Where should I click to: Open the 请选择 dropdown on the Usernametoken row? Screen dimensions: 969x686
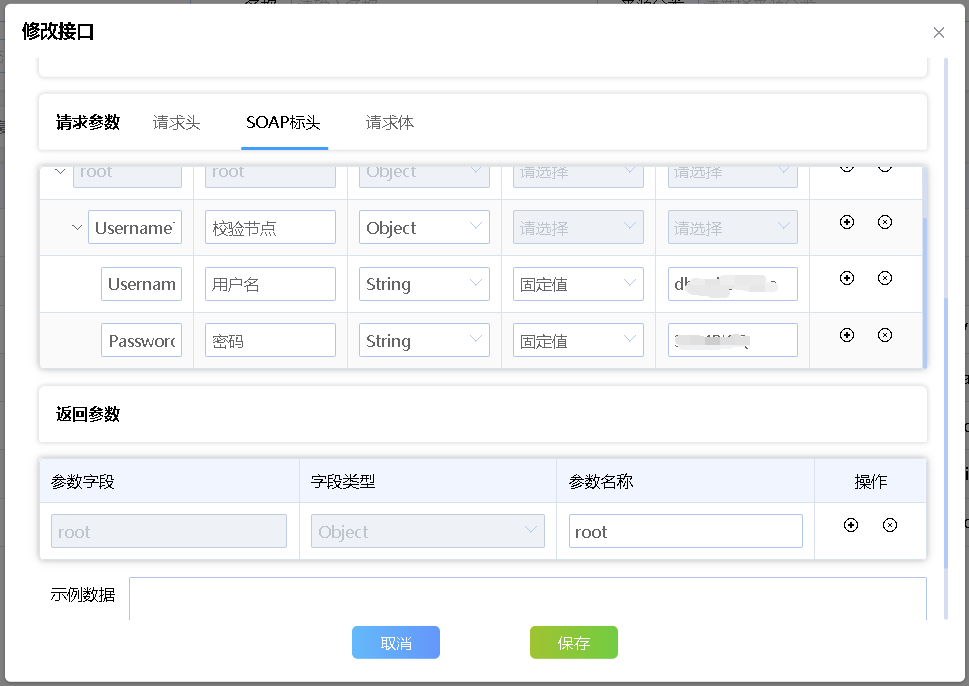coord(578,227)
